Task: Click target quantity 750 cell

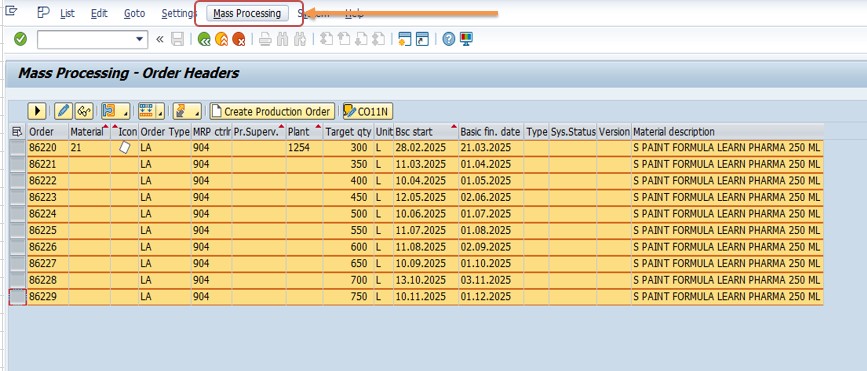Action: tap(348, 297)
